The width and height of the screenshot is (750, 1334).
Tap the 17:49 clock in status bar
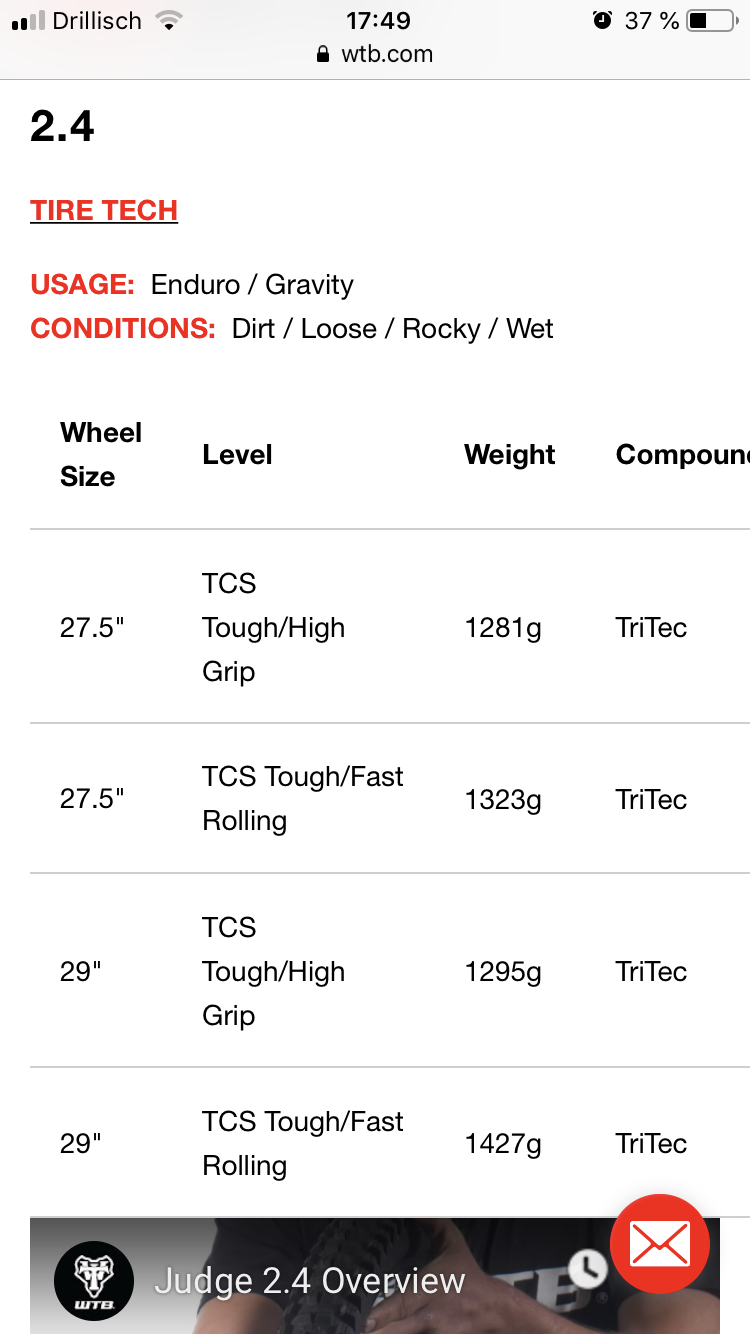point(378,21)
